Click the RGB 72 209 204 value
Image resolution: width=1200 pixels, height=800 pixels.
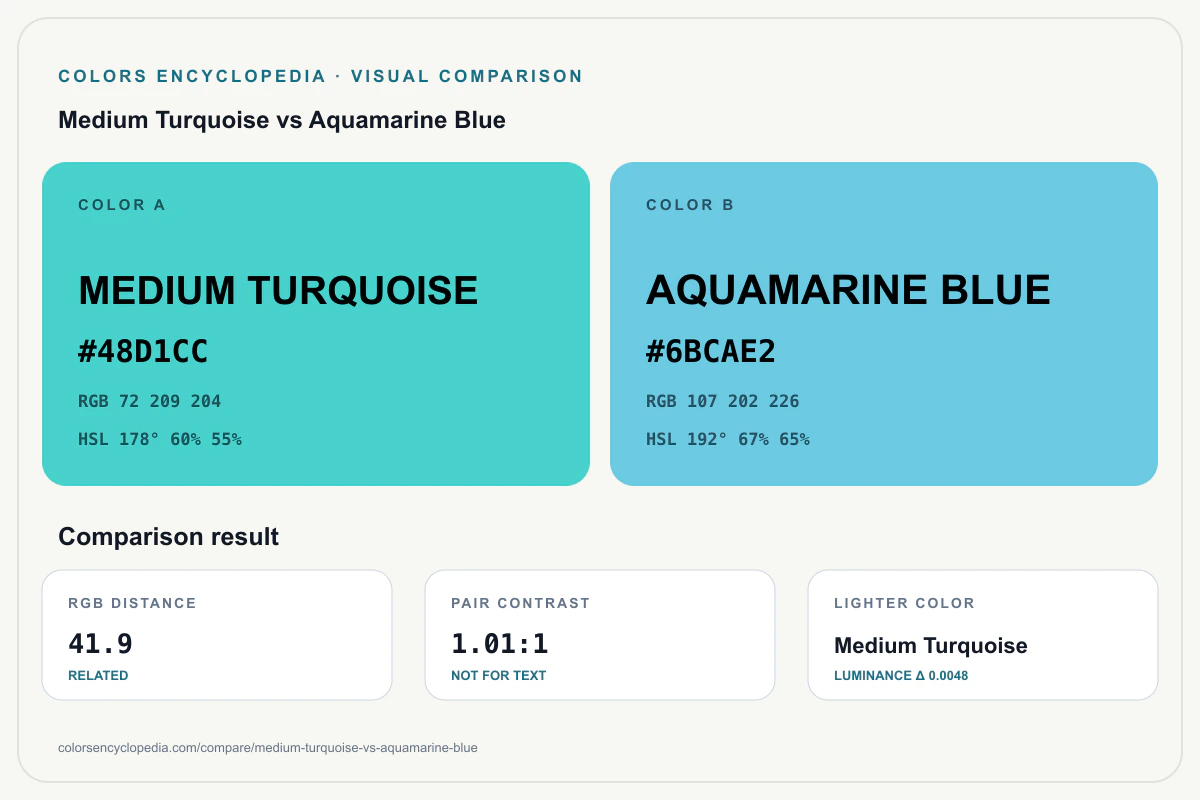(x=150, y=402)
